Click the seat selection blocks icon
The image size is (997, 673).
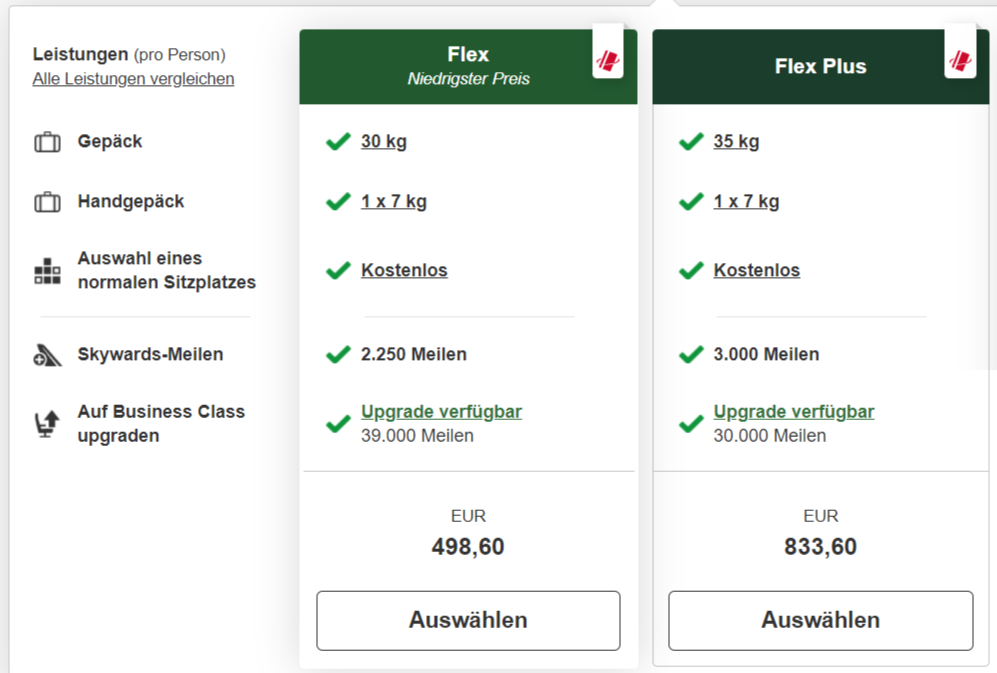(47, 271)
